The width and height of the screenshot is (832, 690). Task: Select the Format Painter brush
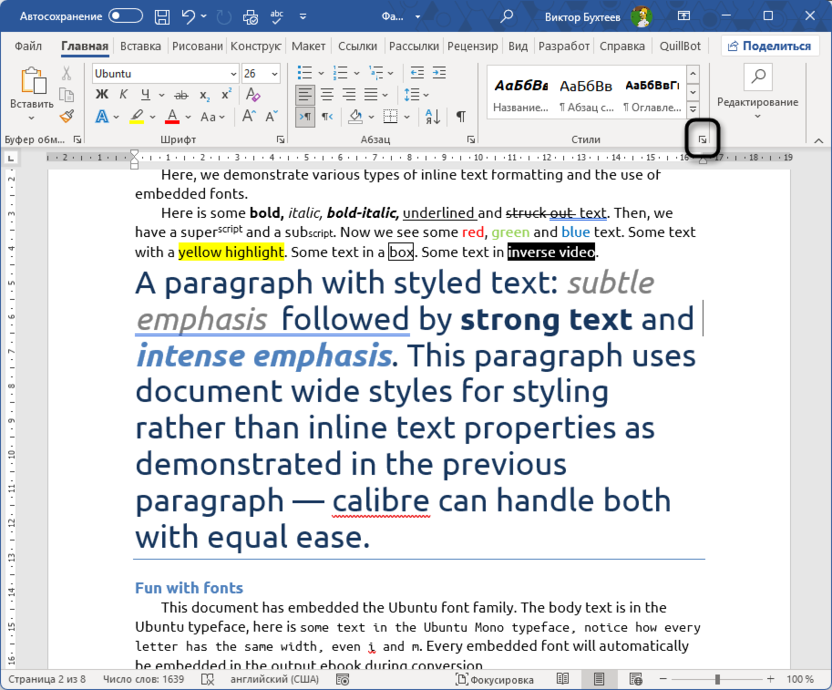[67, 117]
